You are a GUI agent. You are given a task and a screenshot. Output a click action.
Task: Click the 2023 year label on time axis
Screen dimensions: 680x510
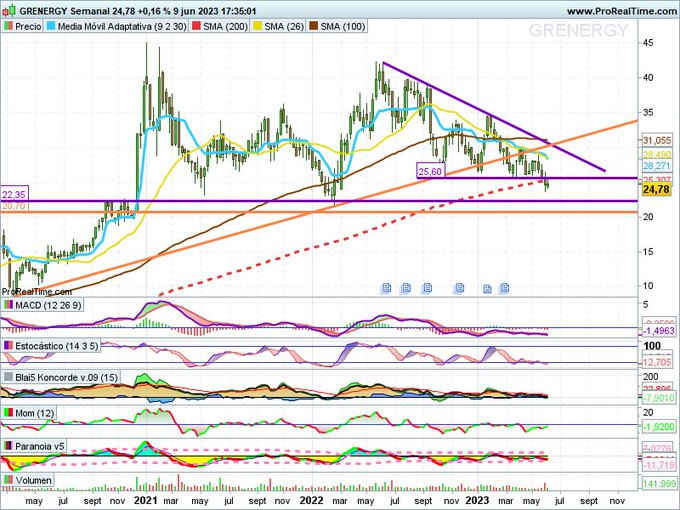477,500
